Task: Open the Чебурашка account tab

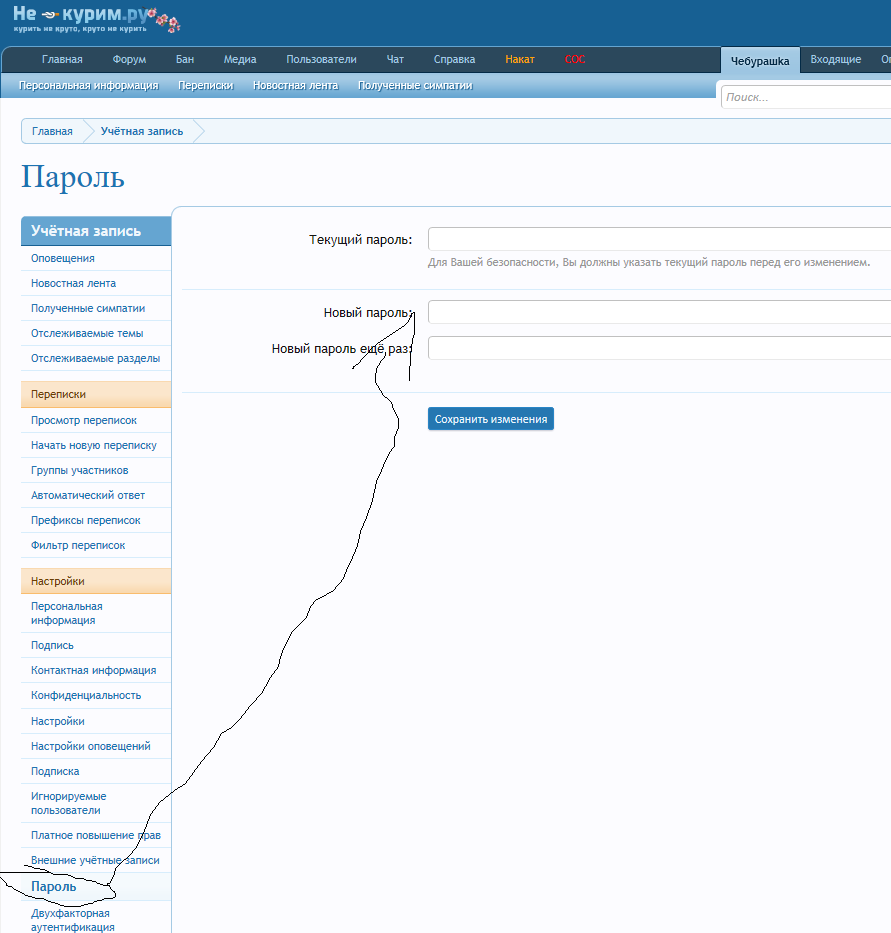Action: coord(760,61)
